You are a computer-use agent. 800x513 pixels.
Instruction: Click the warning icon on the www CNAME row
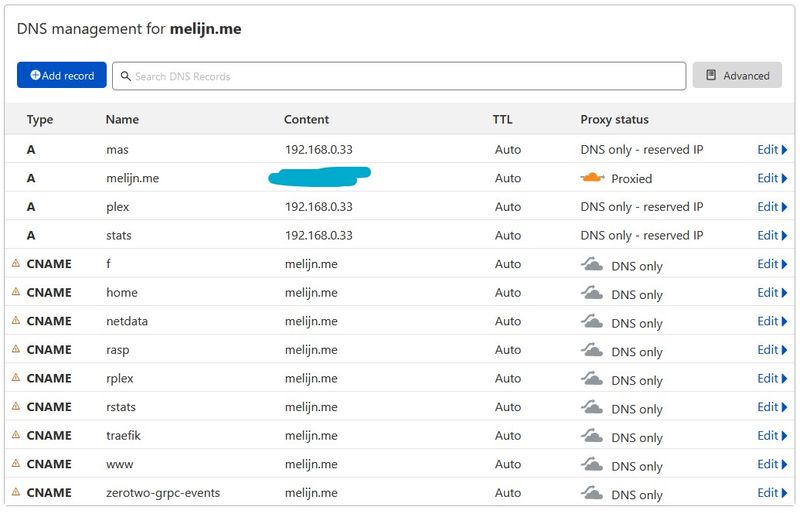tap(16, 464)
